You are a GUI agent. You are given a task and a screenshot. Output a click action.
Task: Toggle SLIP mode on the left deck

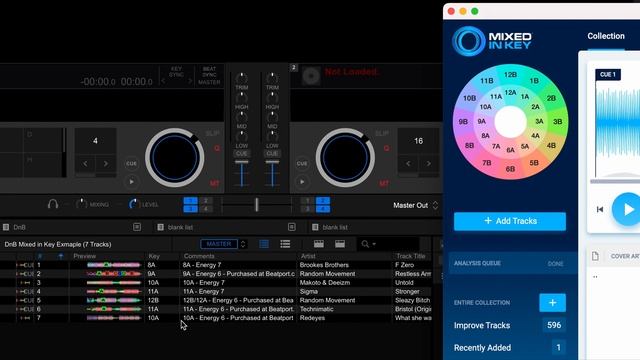coord(213,134)
